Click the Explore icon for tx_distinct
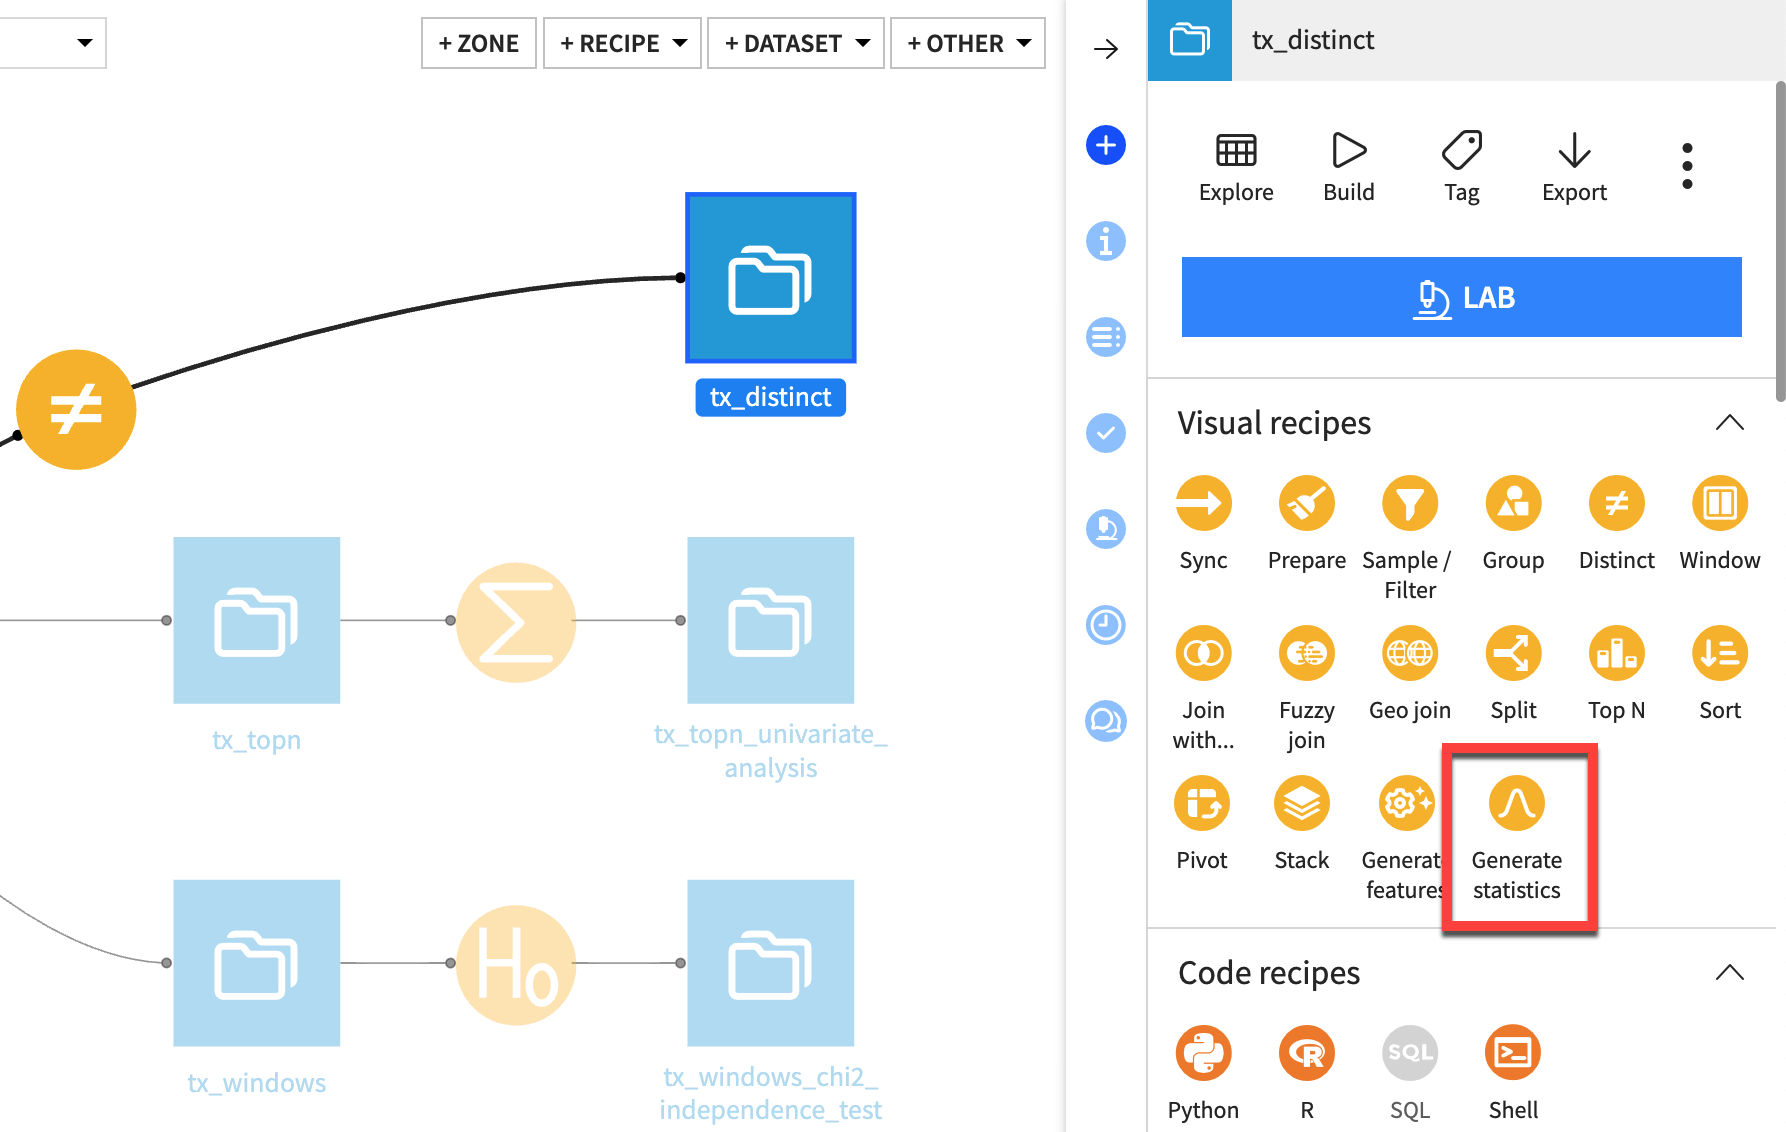 1236,158
